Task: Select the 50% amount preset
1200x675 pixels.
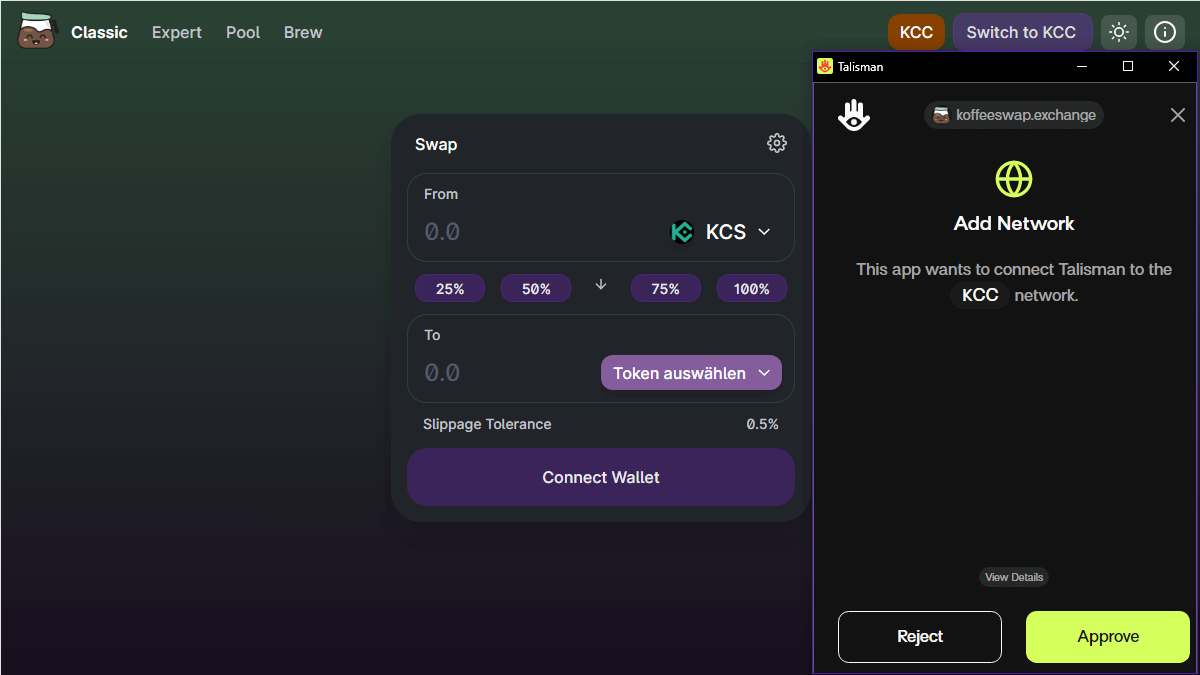Action: click(536, 289)
